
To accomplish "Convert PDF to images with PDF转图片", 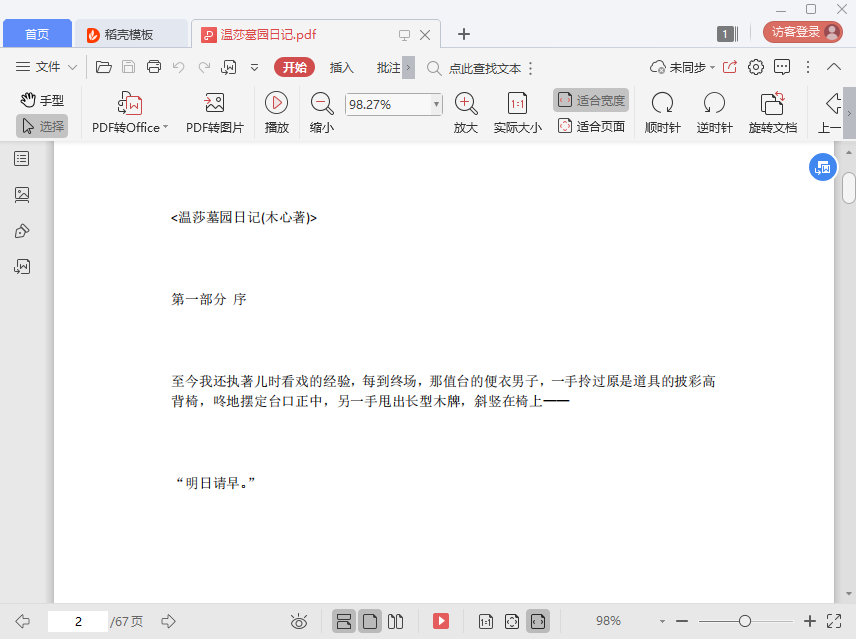I will [215, 114].
